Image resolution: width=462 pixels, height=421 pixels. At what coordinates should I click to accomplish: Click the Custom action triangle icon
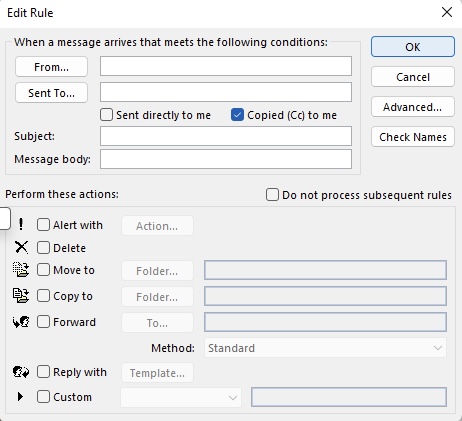coord(20,397)
